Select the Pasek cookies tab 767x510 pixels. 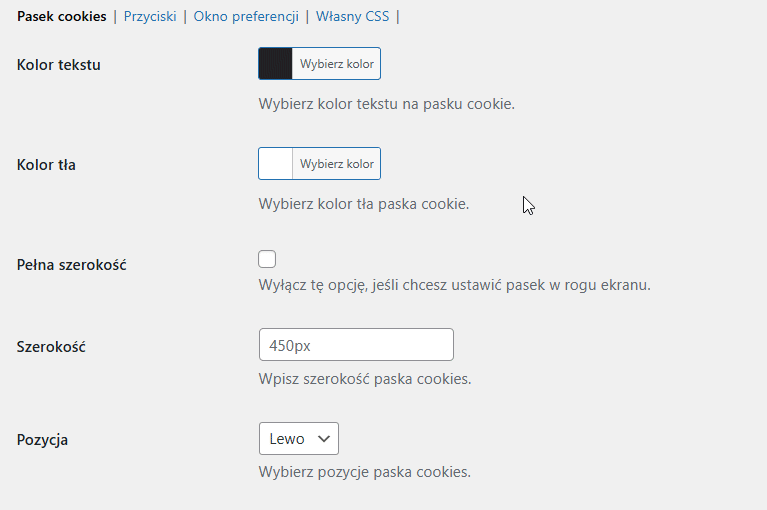(x=62, y=17)
